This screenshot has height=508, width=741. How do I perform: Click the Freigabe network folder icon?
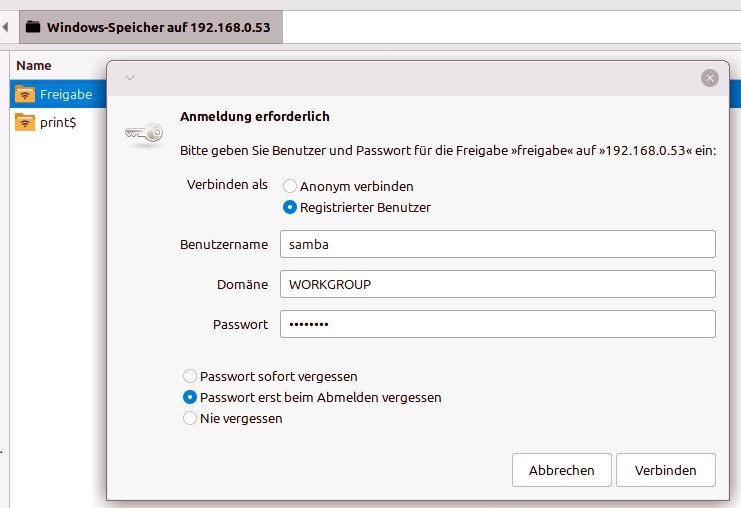[25, 95]
